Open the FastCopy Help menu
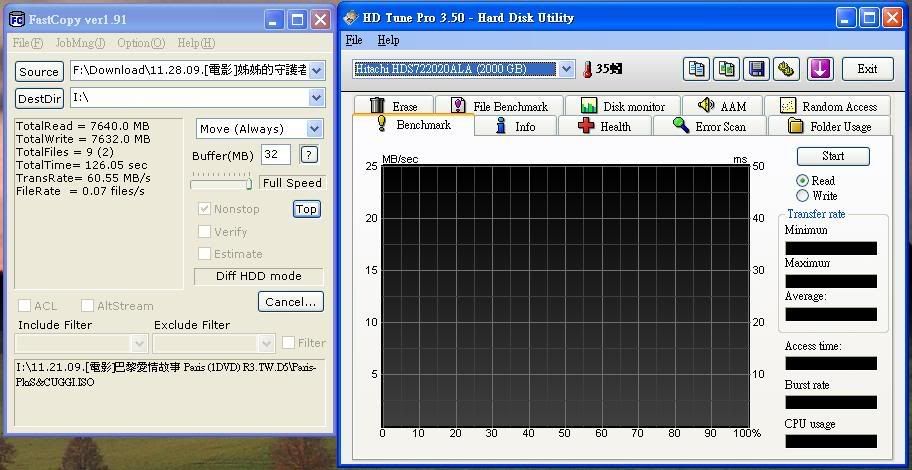Image resolution: width=912 pixels, height=470 pixels. coord(196,43)
